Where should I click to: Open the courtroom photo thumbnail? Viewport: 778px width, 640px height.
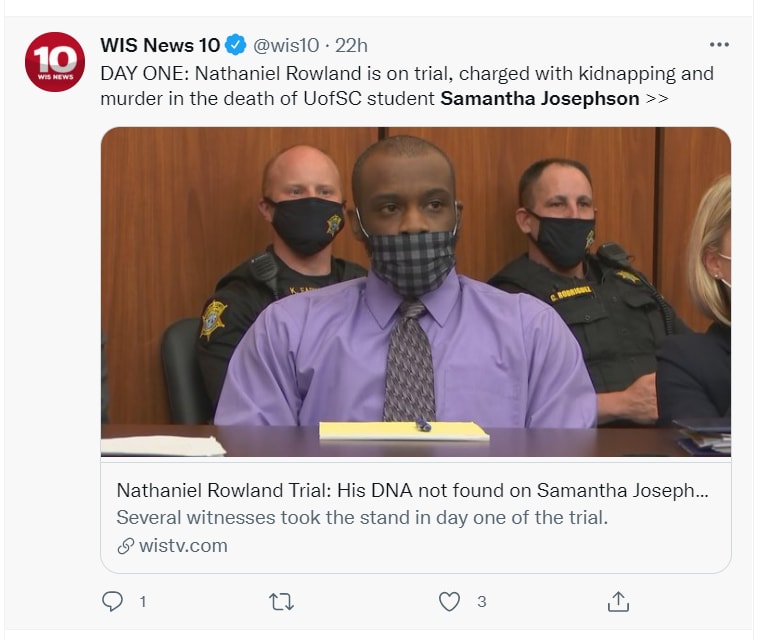415,292
